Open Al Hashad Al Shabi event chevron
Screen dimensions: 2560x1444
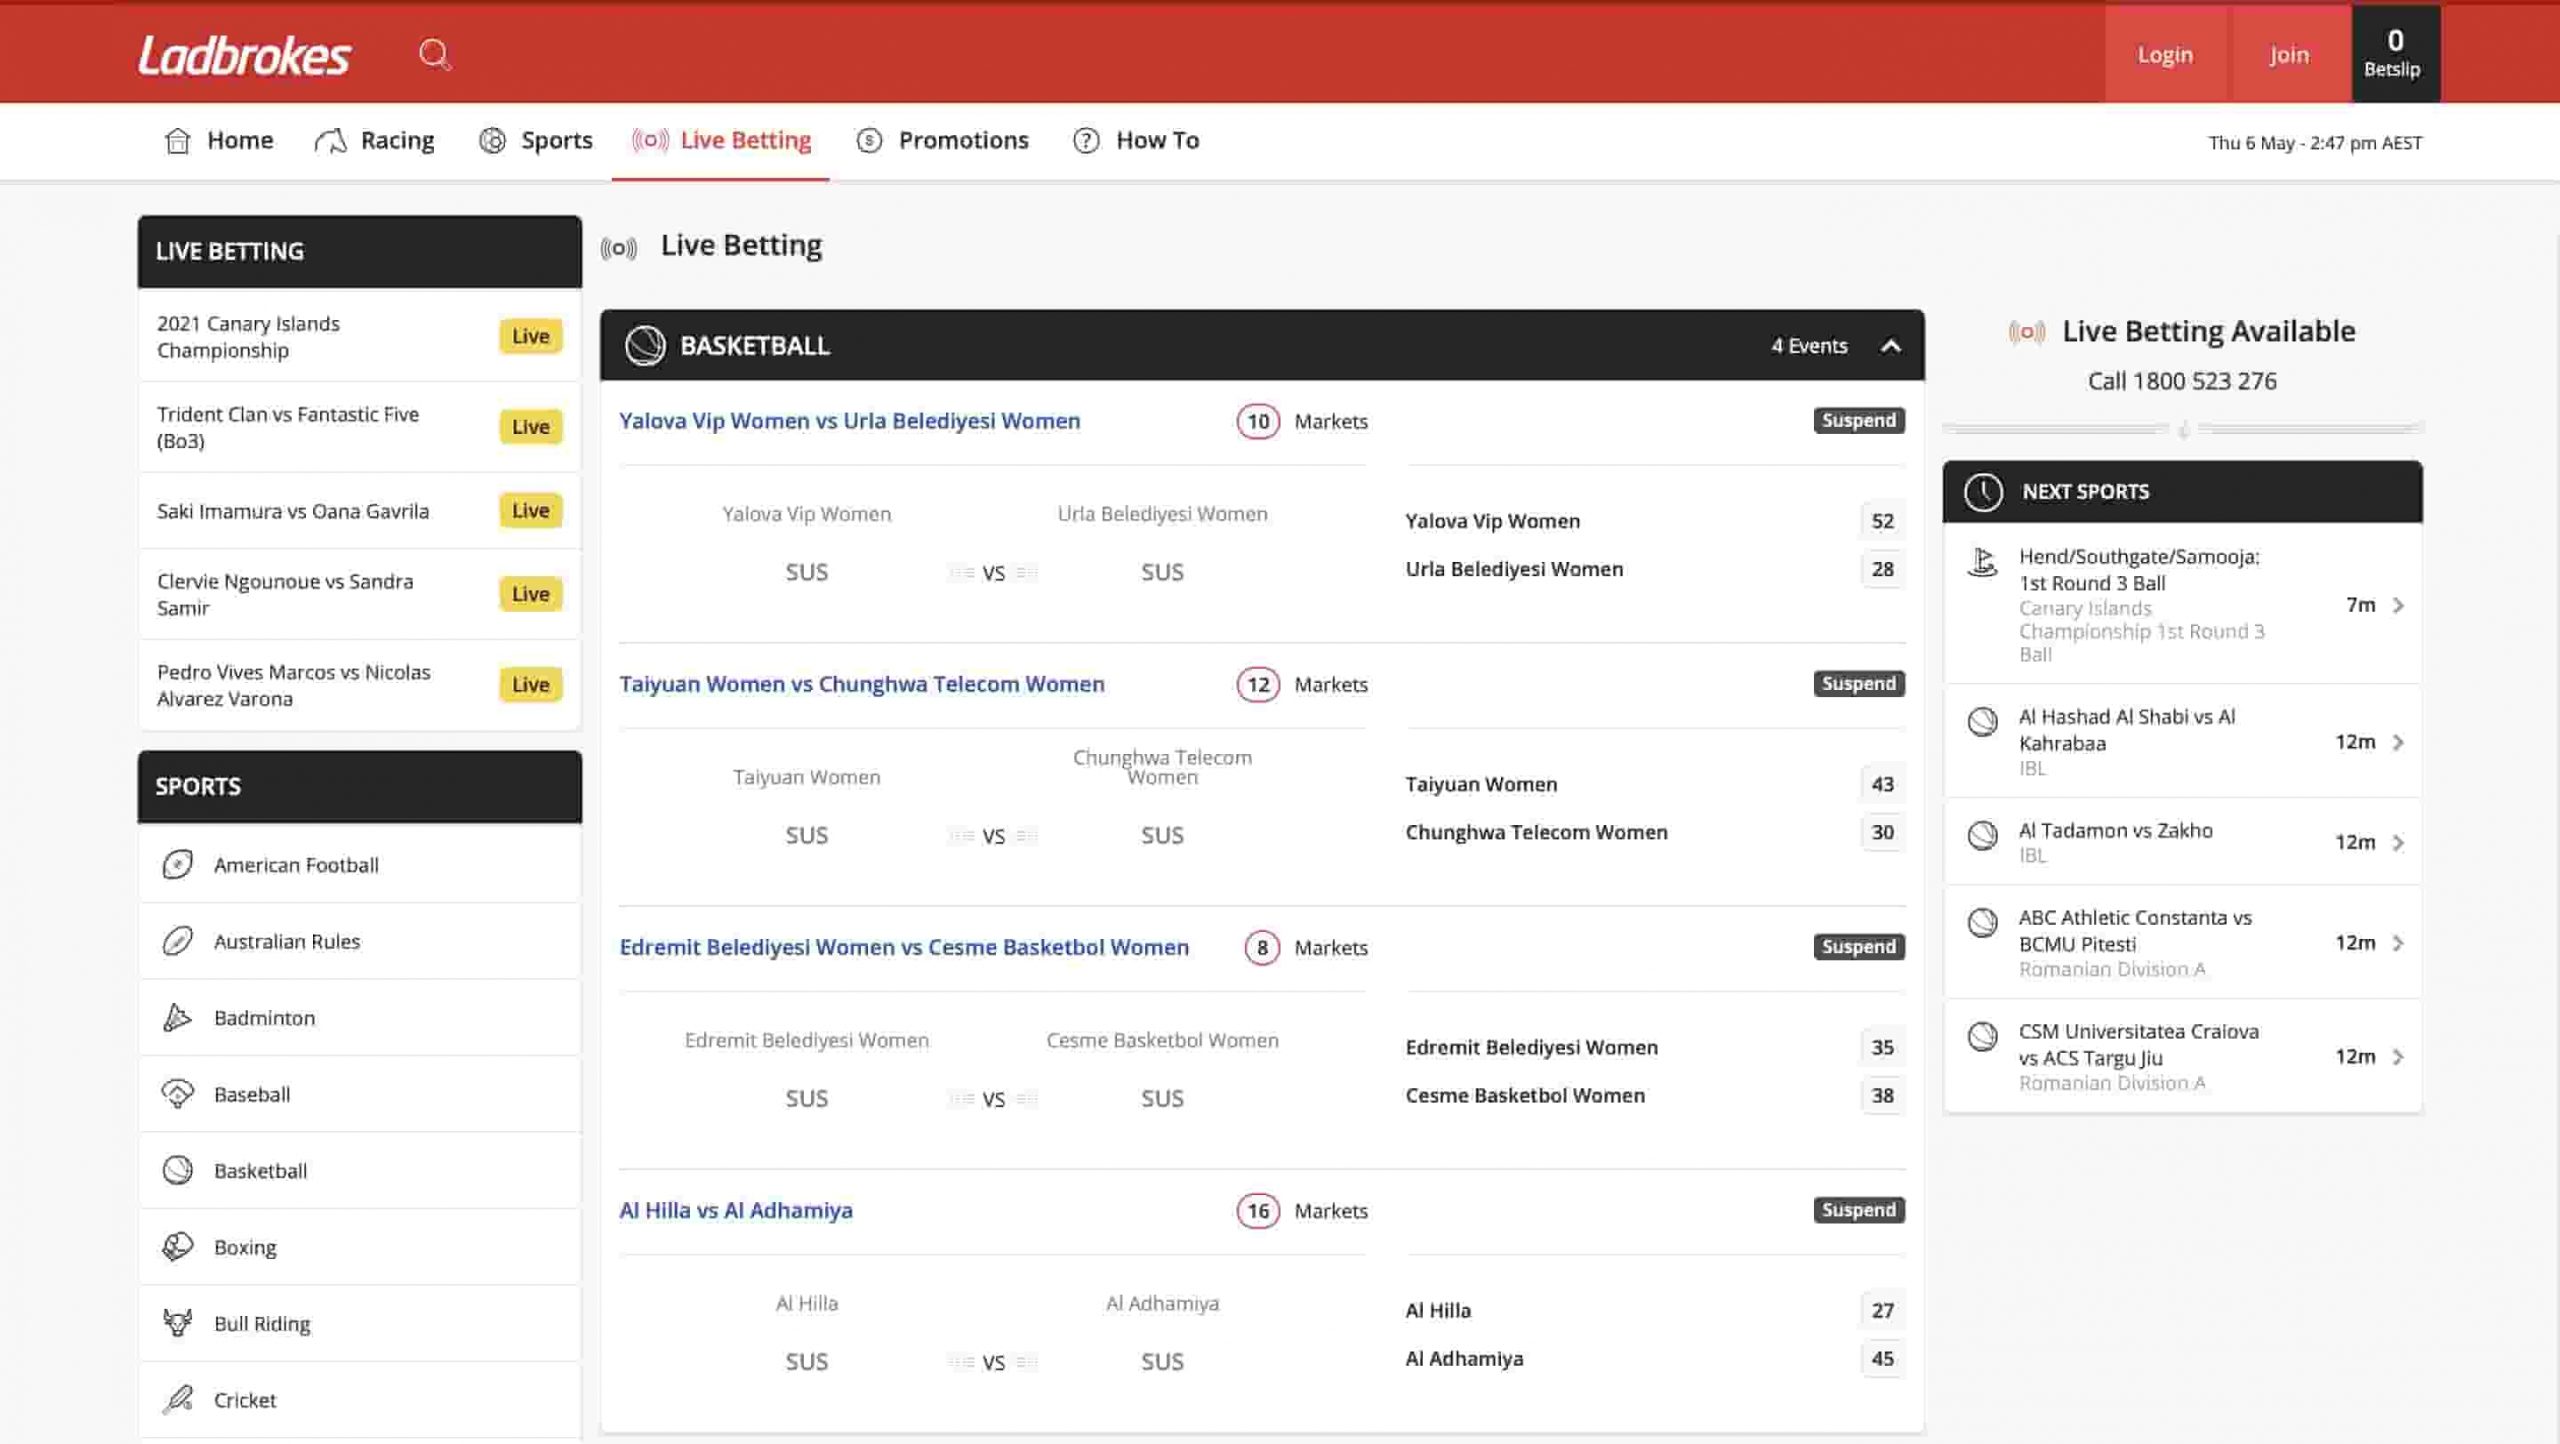coord(2398,742)
